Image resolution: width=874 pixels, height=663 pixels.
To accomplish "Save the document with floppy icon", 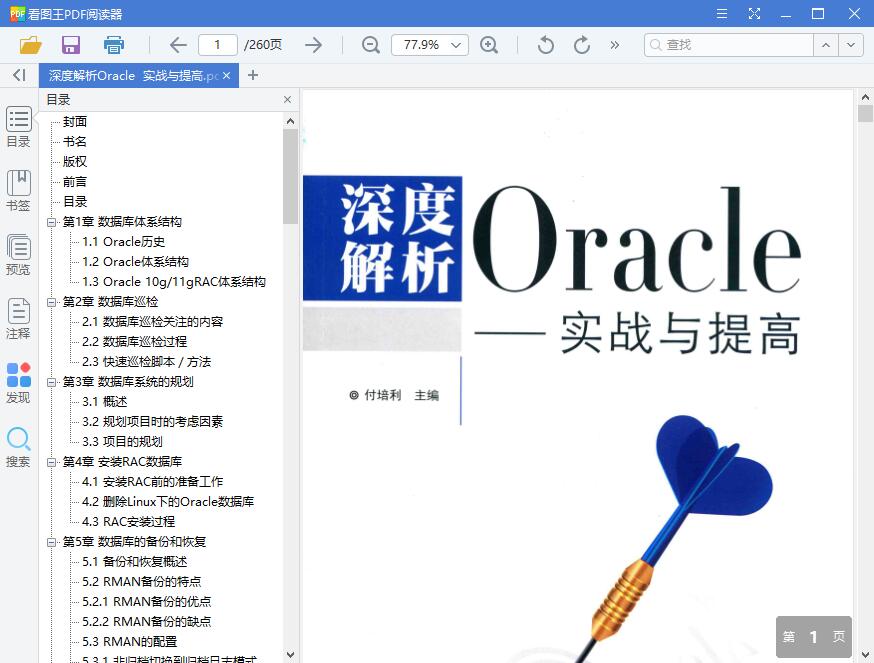I will coord(71,45).
